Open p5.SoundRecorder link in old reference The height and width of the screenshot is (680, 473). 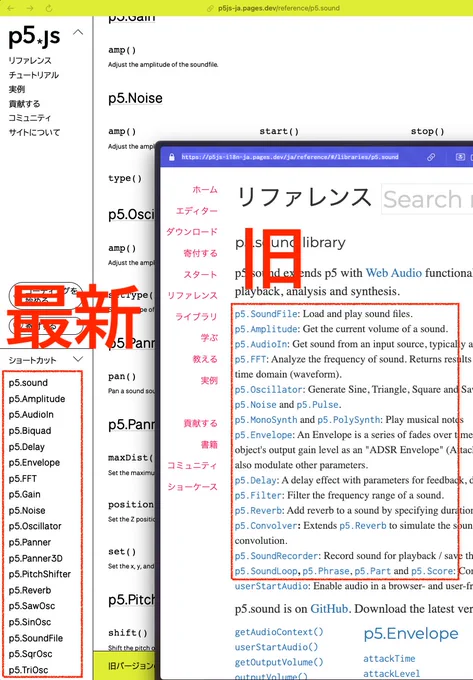(277, 556)
